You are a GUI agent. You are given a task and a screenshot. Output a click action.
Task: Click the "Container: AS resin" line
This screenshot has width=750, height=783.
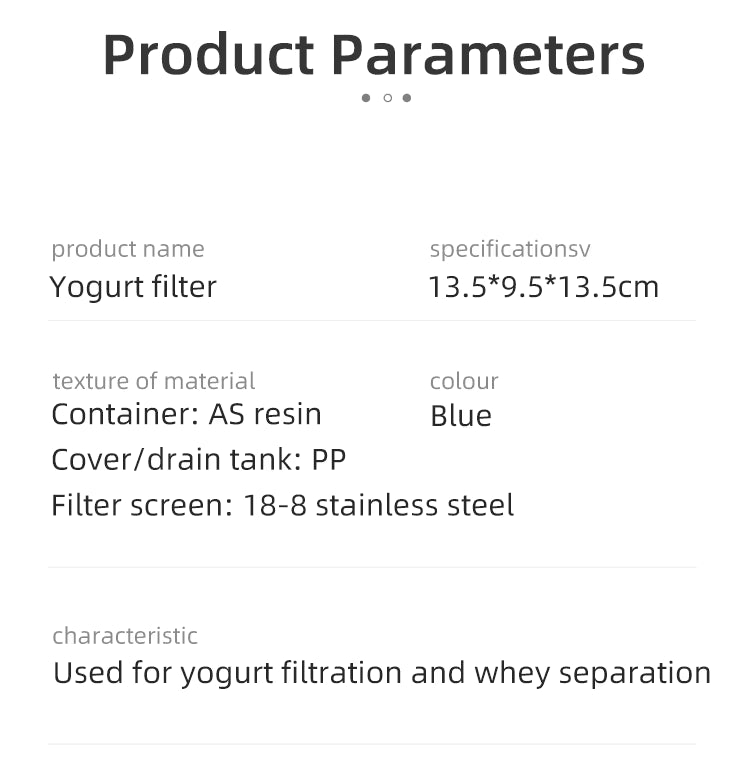point(186,414)
